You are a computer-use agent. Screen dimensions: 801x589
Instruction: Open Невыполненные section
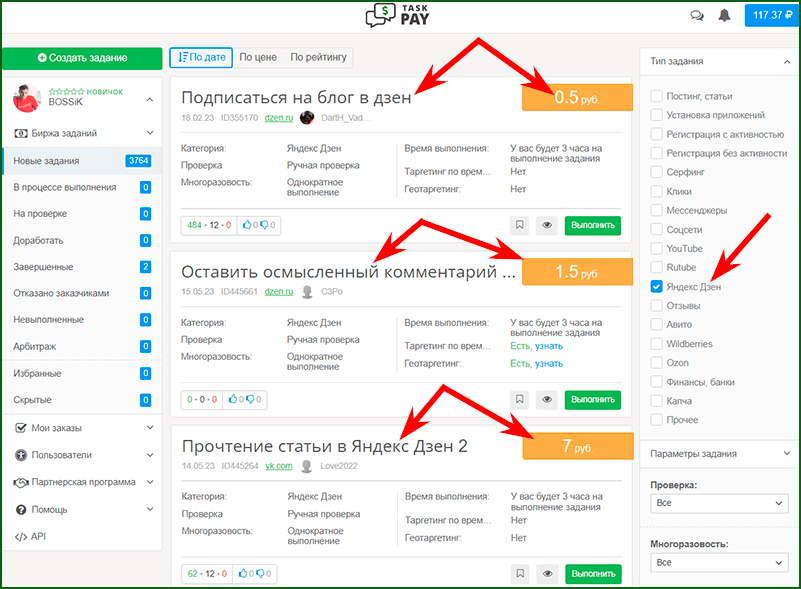pos(82,320)
